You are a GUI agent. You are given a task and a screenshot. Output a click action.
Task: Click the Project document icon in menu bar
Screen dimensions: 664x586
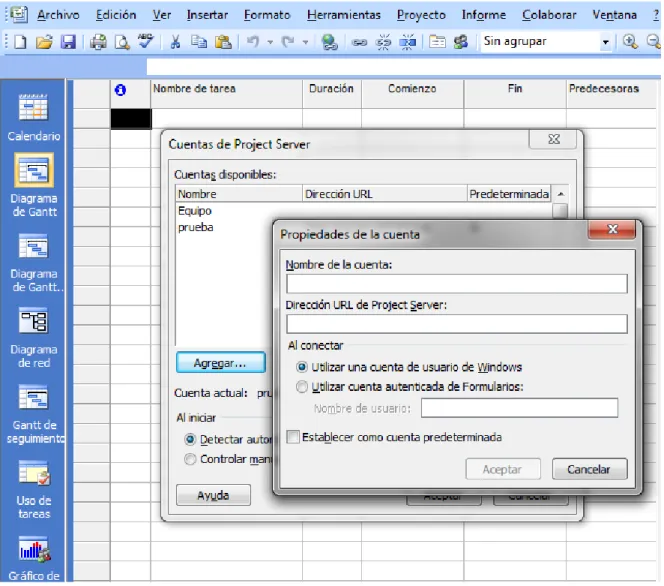(19, 14)
